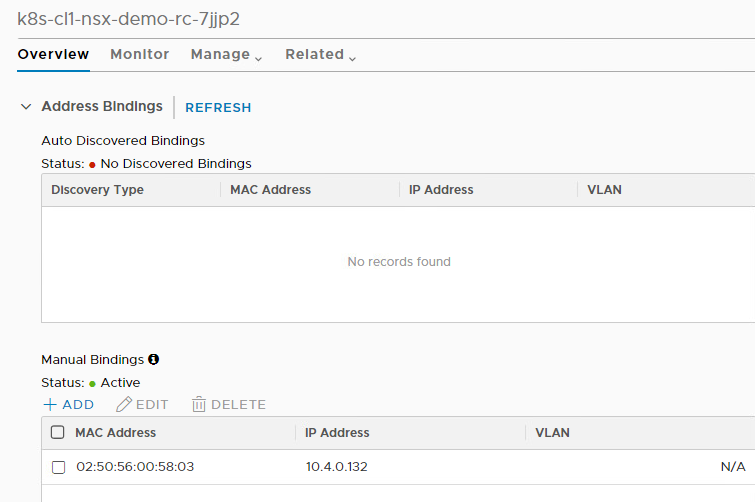The height and width of the screenshot is (502, 755).
Task: Open the Manage dropdown menu
Action: (226, 55)
